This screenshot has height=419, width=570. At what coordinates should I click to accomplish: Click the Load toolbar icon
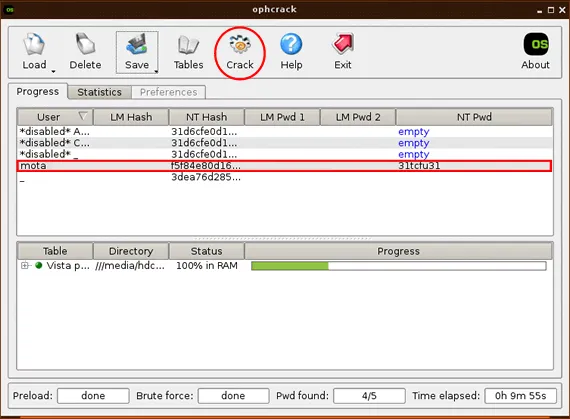click(x=35, y=45)
